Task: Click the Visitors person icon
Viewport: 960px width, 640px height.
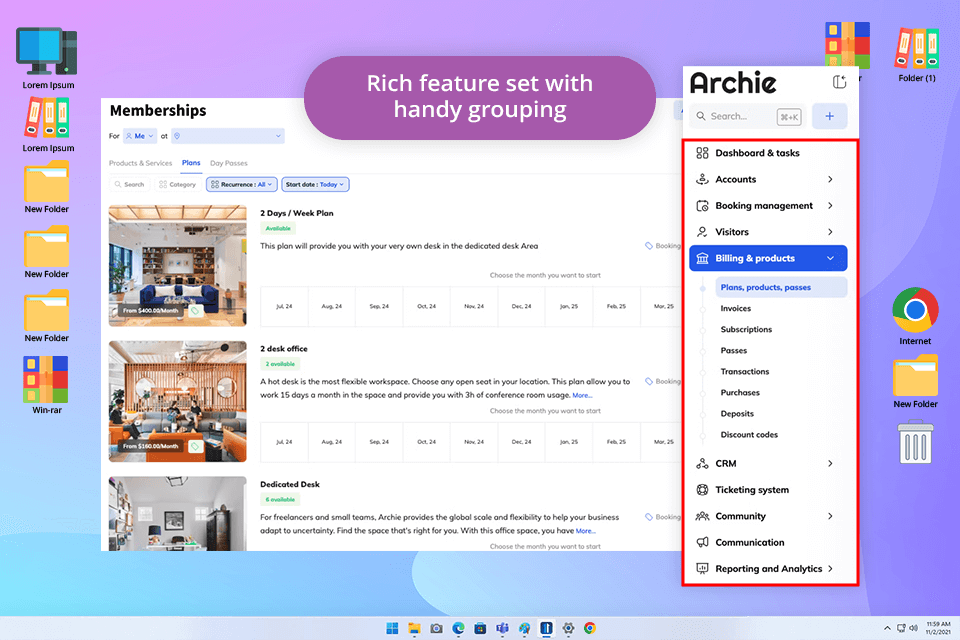Action: coord(702,232)
